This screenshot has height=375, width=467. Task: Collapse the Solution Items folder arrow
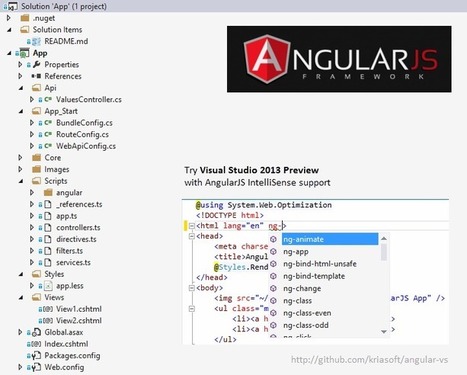click(9, 30)
